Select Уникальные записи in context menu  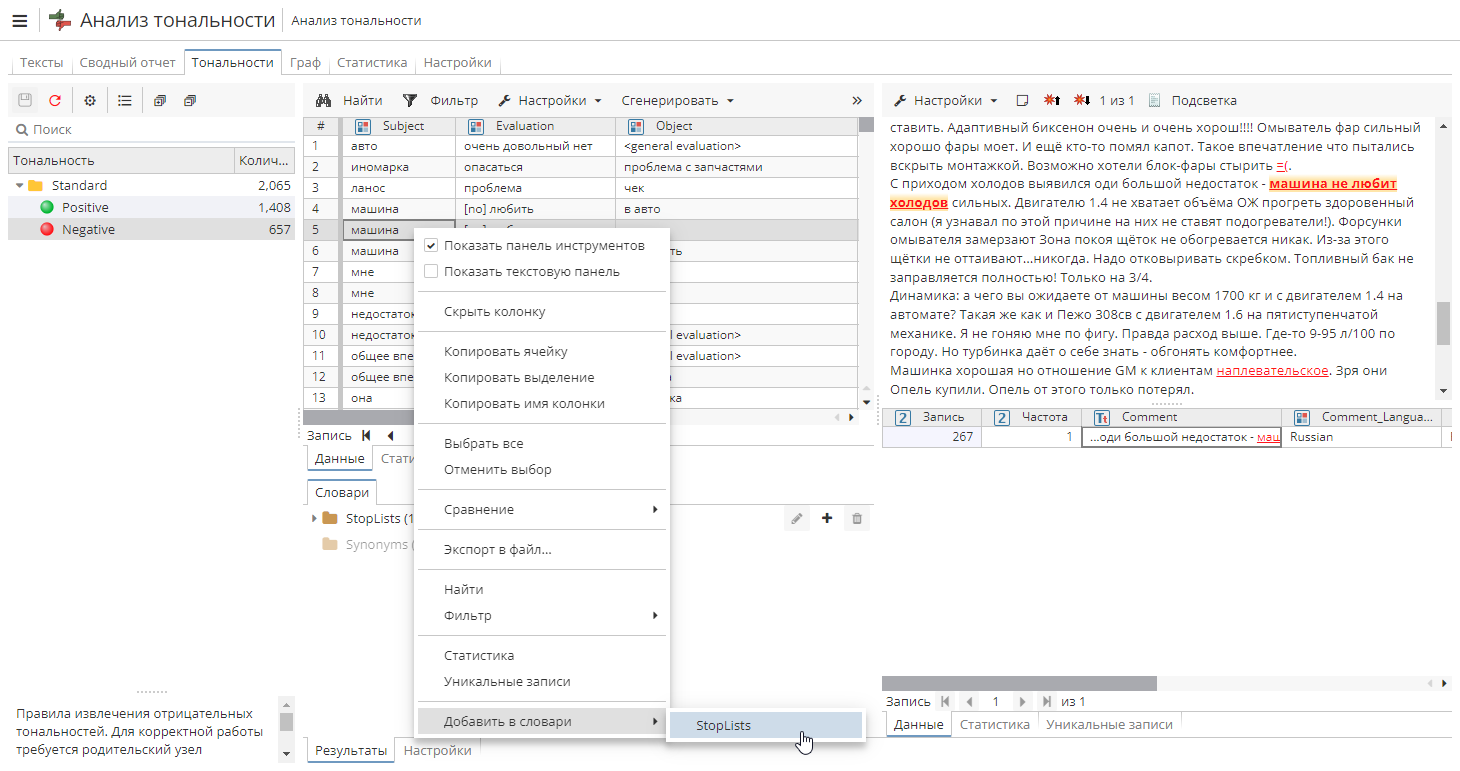(541, 681)
